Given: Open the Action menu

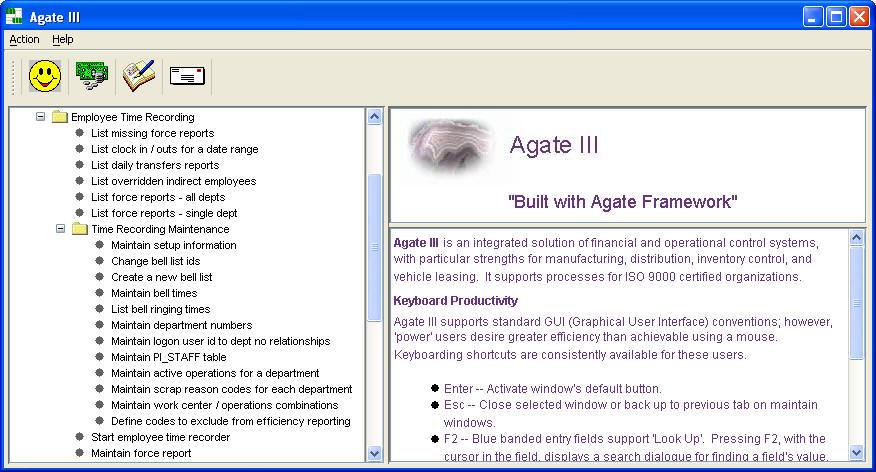Looking at the screenshot, I should [x=25, y=39].
